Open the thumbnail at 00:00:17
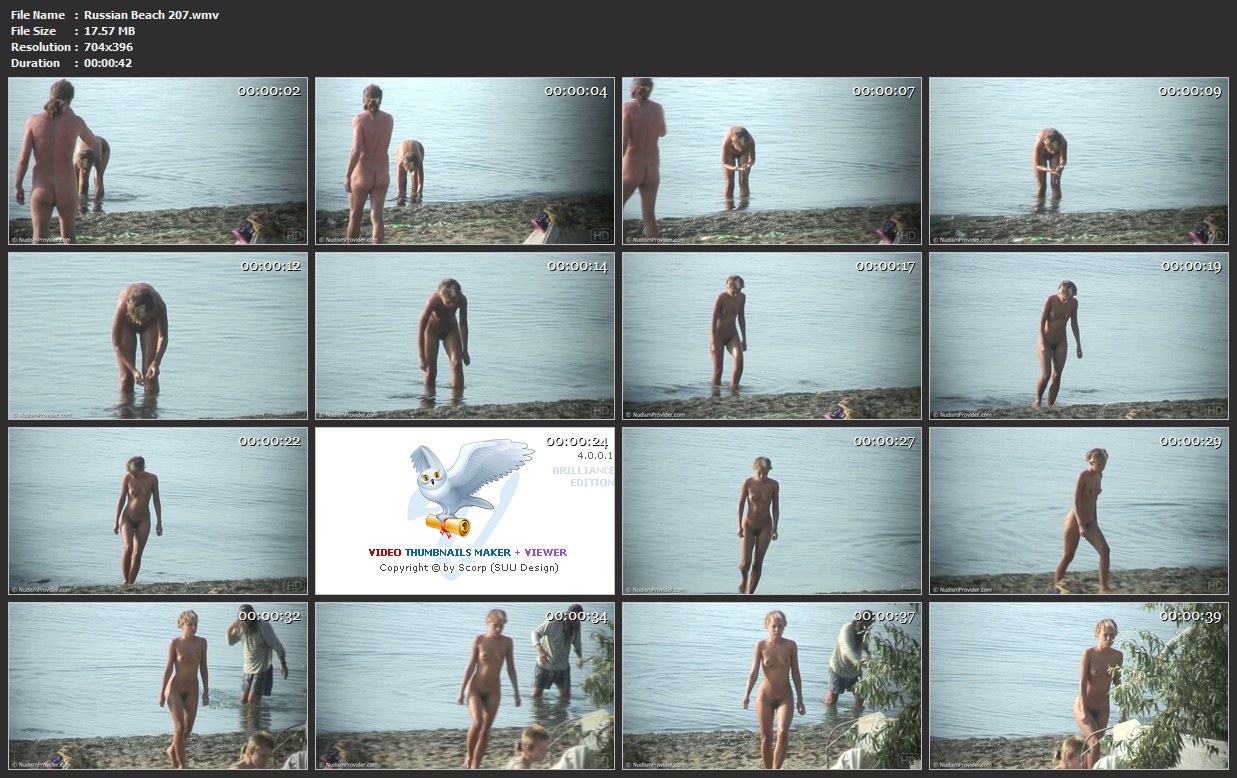The image size is (1237, 778). [772, 336]
